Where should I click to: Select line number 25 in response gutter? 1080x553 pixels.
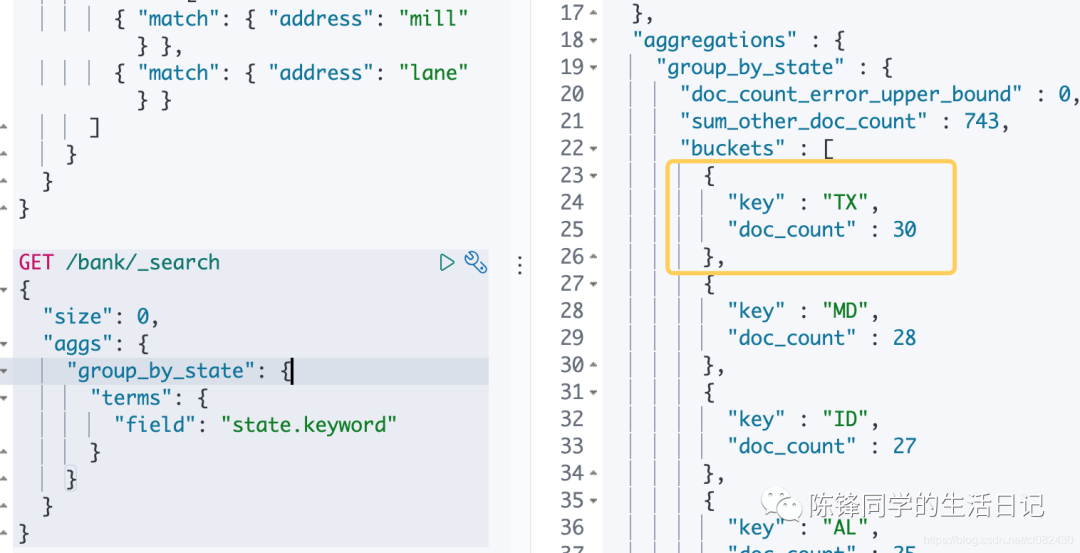tap(572, 230)
